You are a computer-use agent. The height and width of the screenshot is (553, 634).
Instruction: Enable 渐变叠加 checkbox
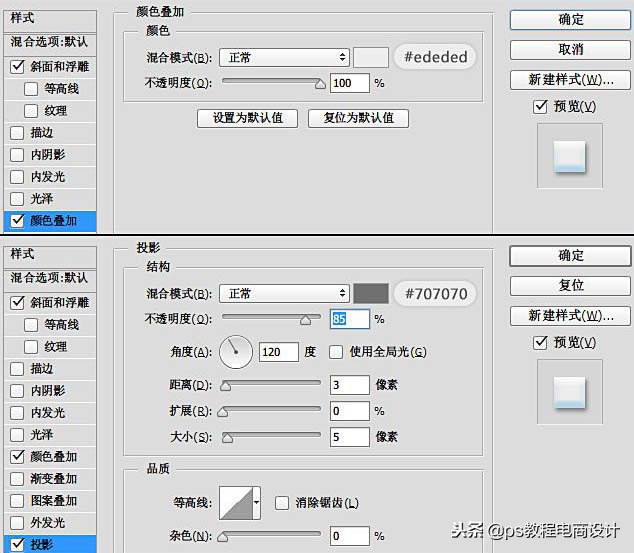[x=17, y=479]
